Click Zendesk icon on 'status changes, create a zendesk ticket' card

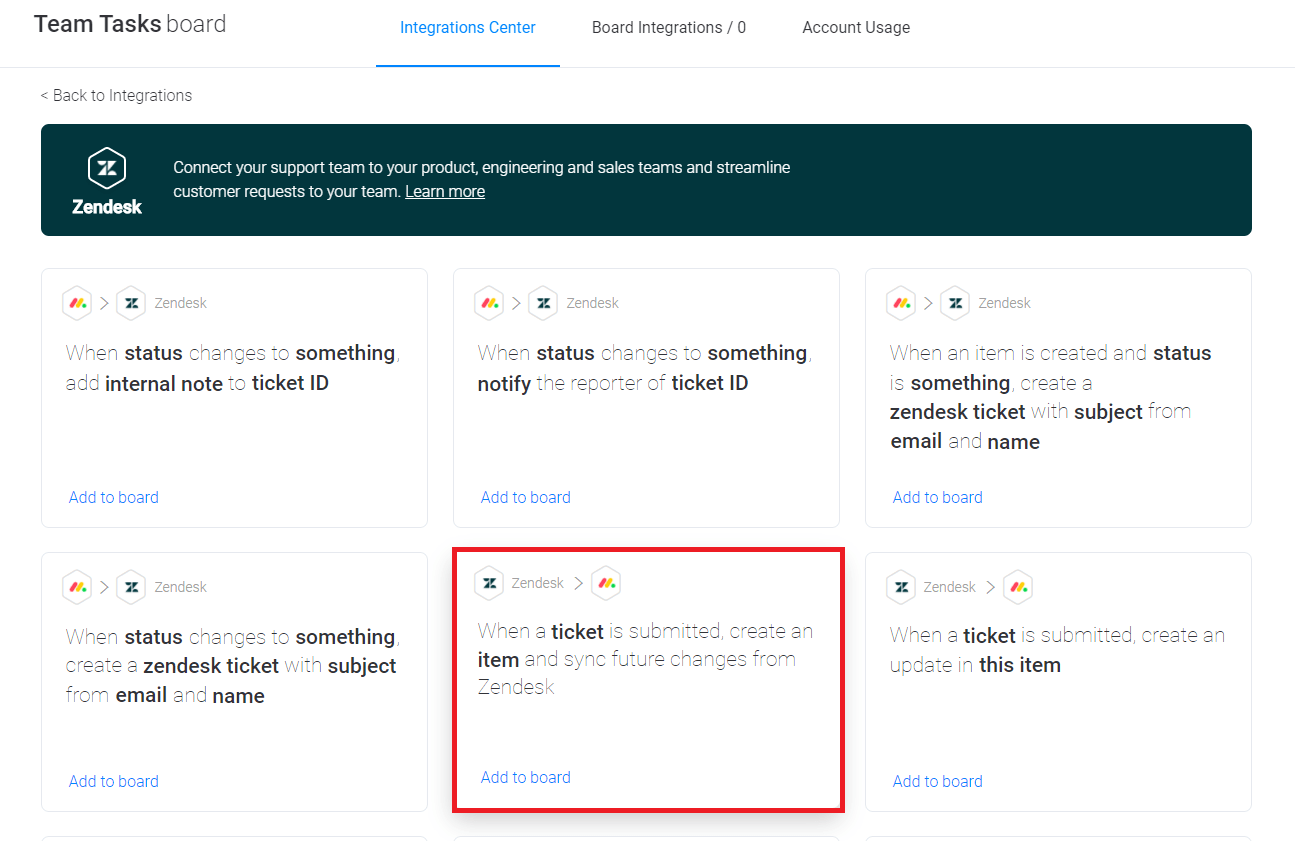click(131, 587)
